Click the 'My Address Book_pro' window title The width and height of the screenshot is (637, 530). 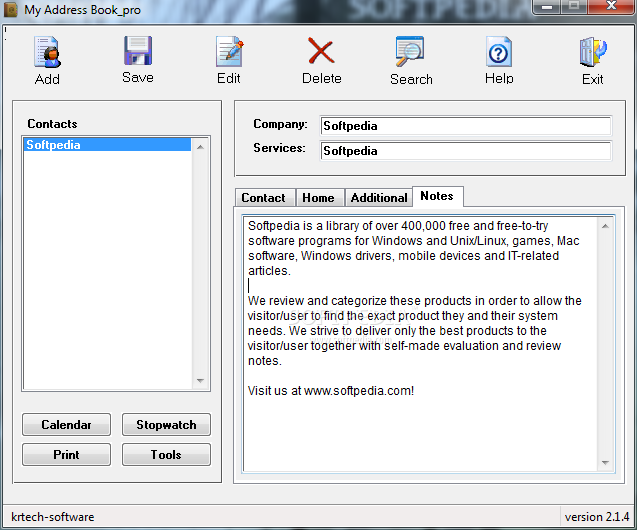click(82, 10)
